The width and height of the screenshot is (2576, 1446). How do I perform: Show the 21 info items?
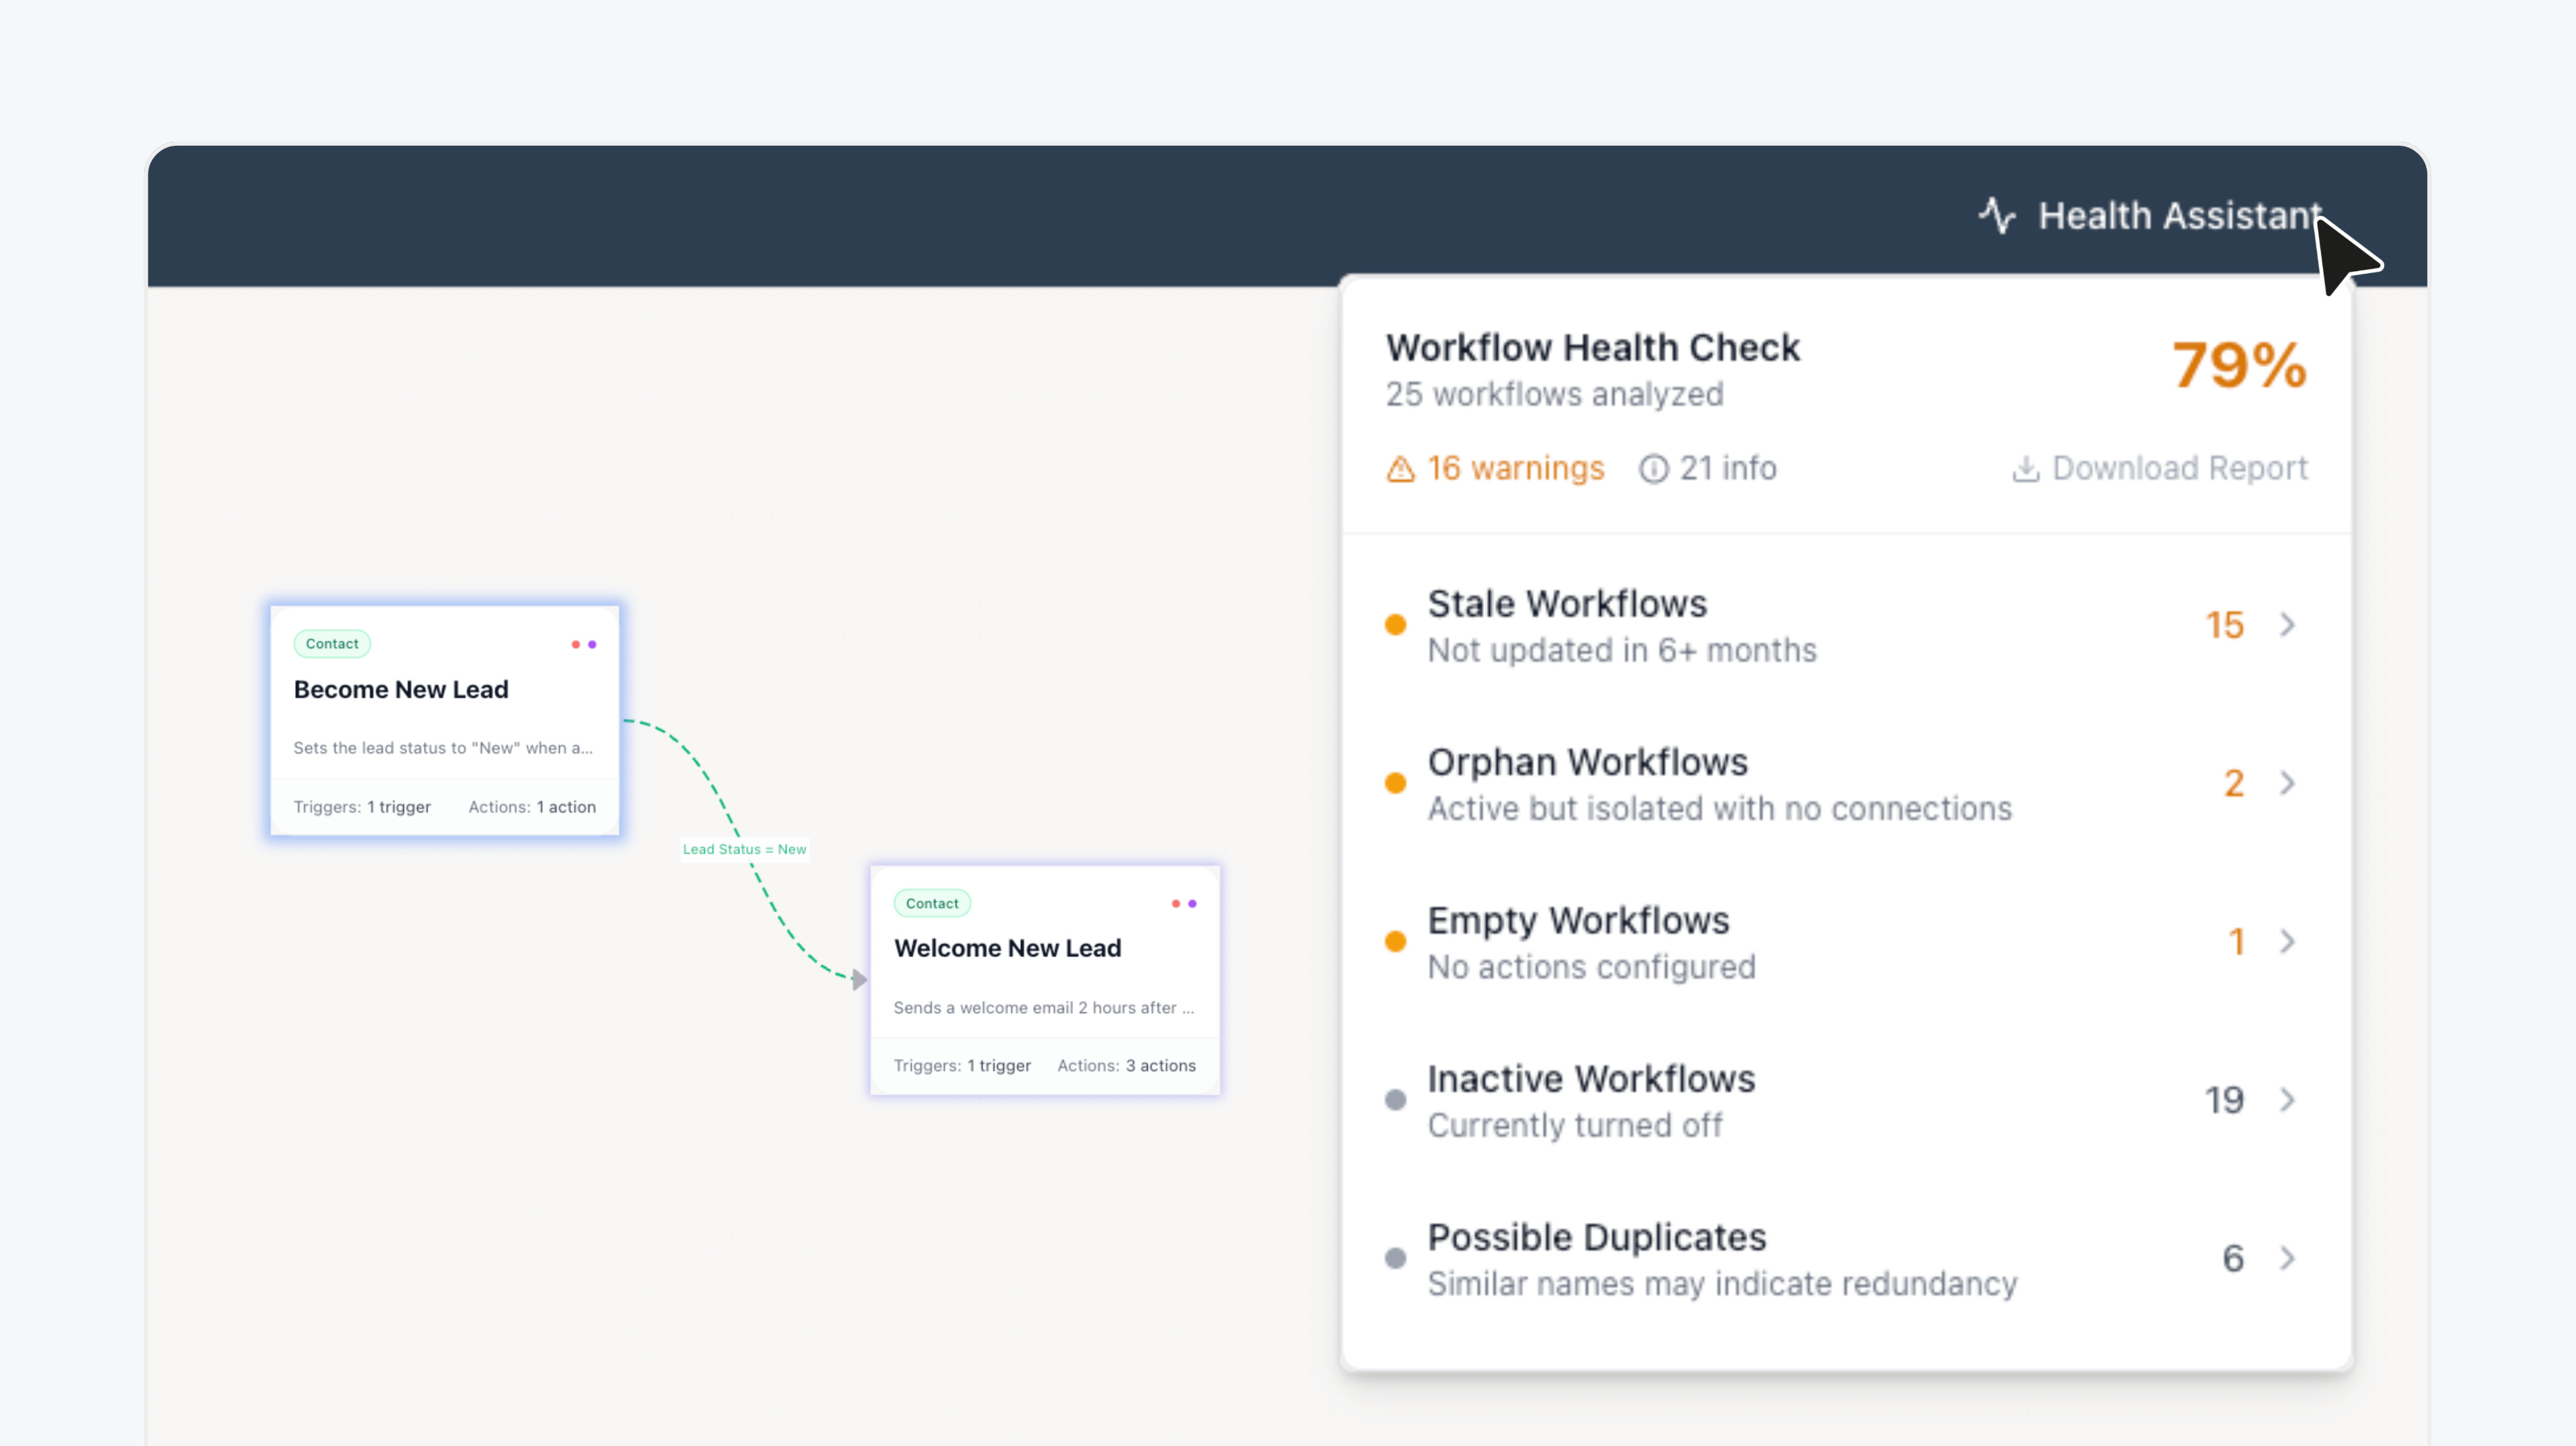click(x=1708, y=468)
